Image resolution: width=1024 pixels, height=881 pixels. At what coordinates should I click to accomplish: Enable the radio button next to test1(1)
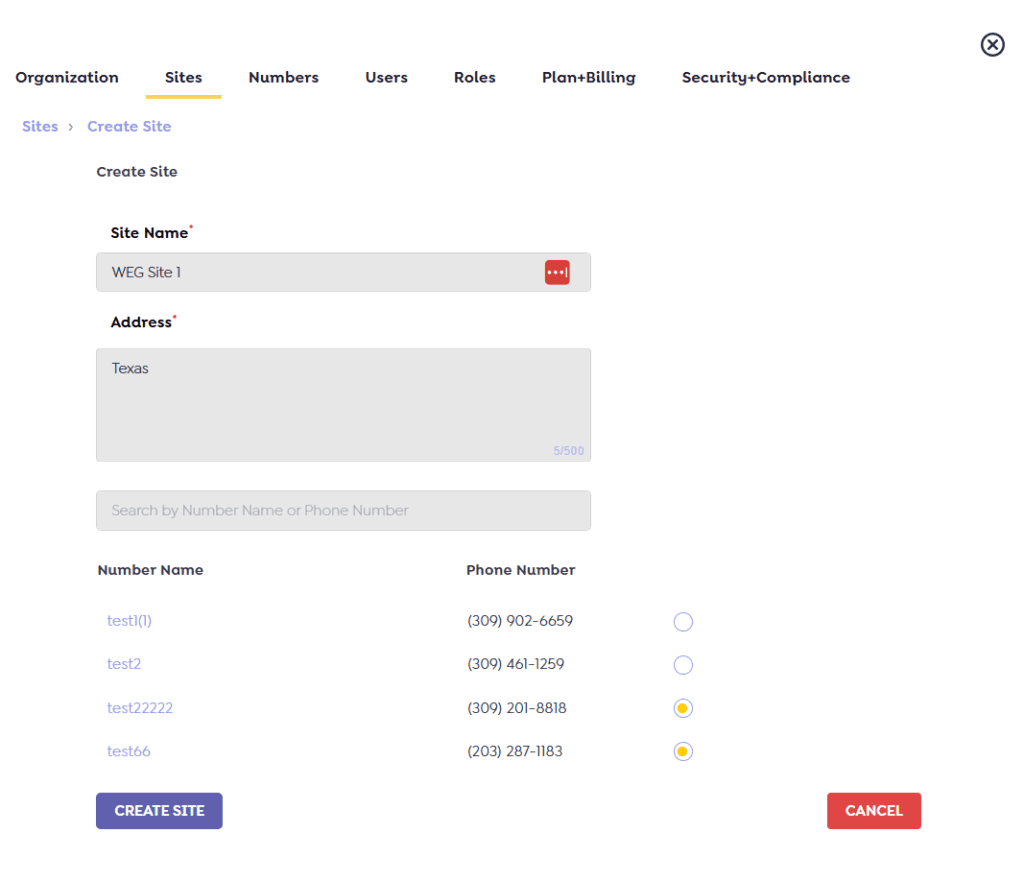click(x=683, y=621)
